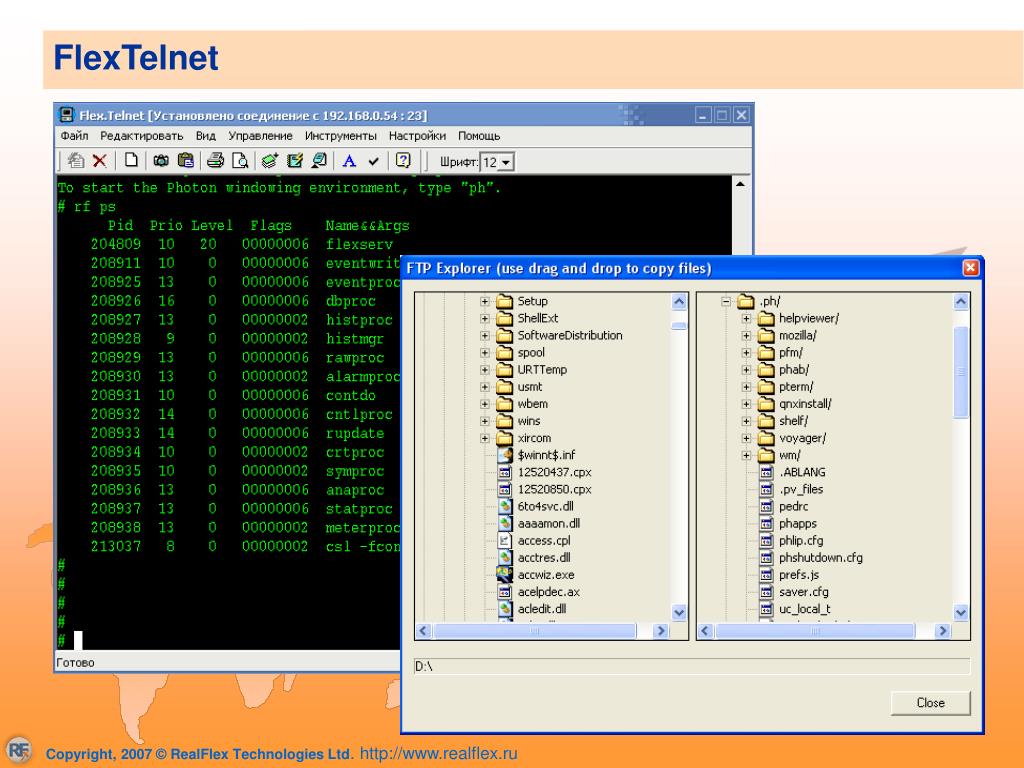The height and width of the screenshot is (768, 1024).
Task: Select the .ABLANG file icon
Action: (767, 472)
